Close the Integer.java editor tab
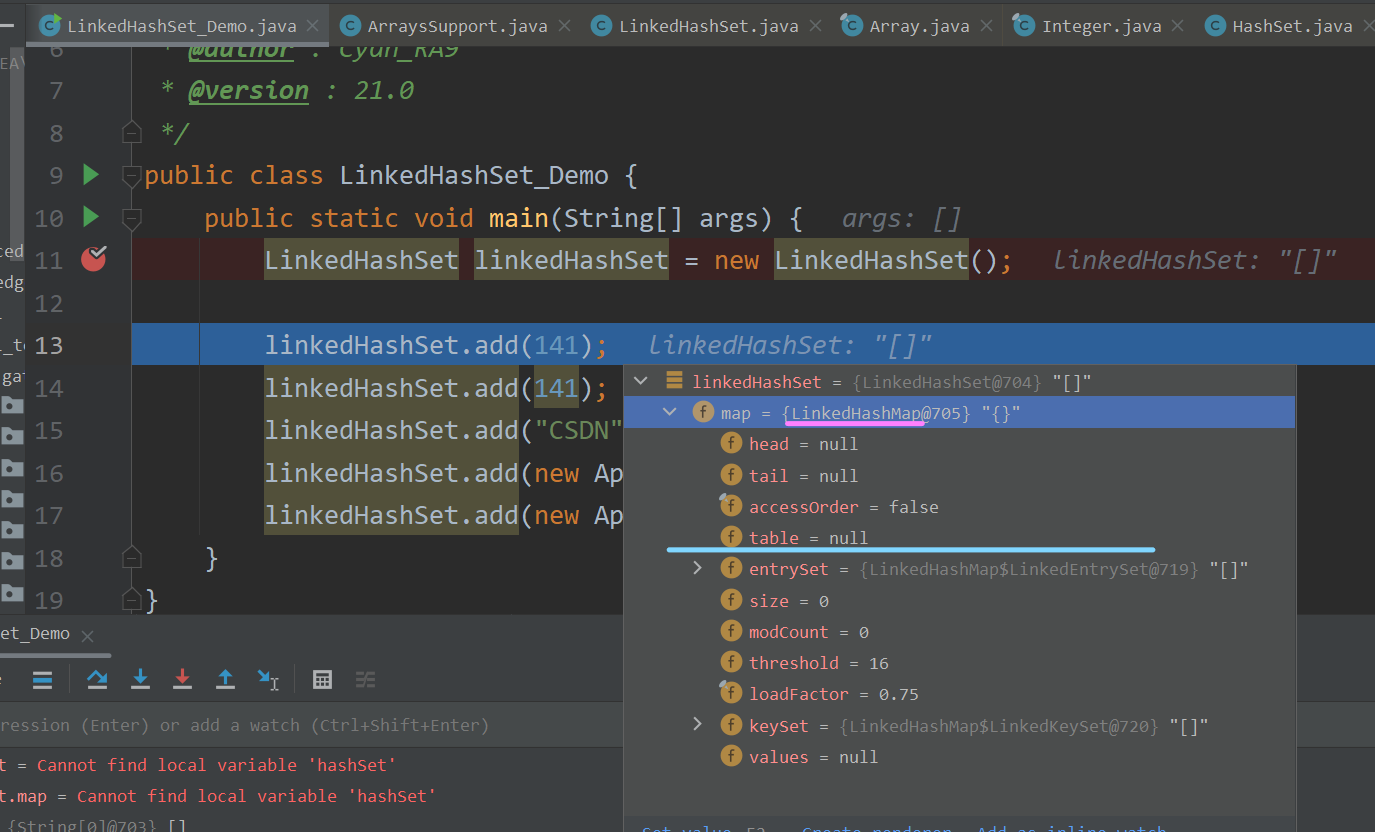The width and height of the screenshot is (1375, 832). (1179, 27)
